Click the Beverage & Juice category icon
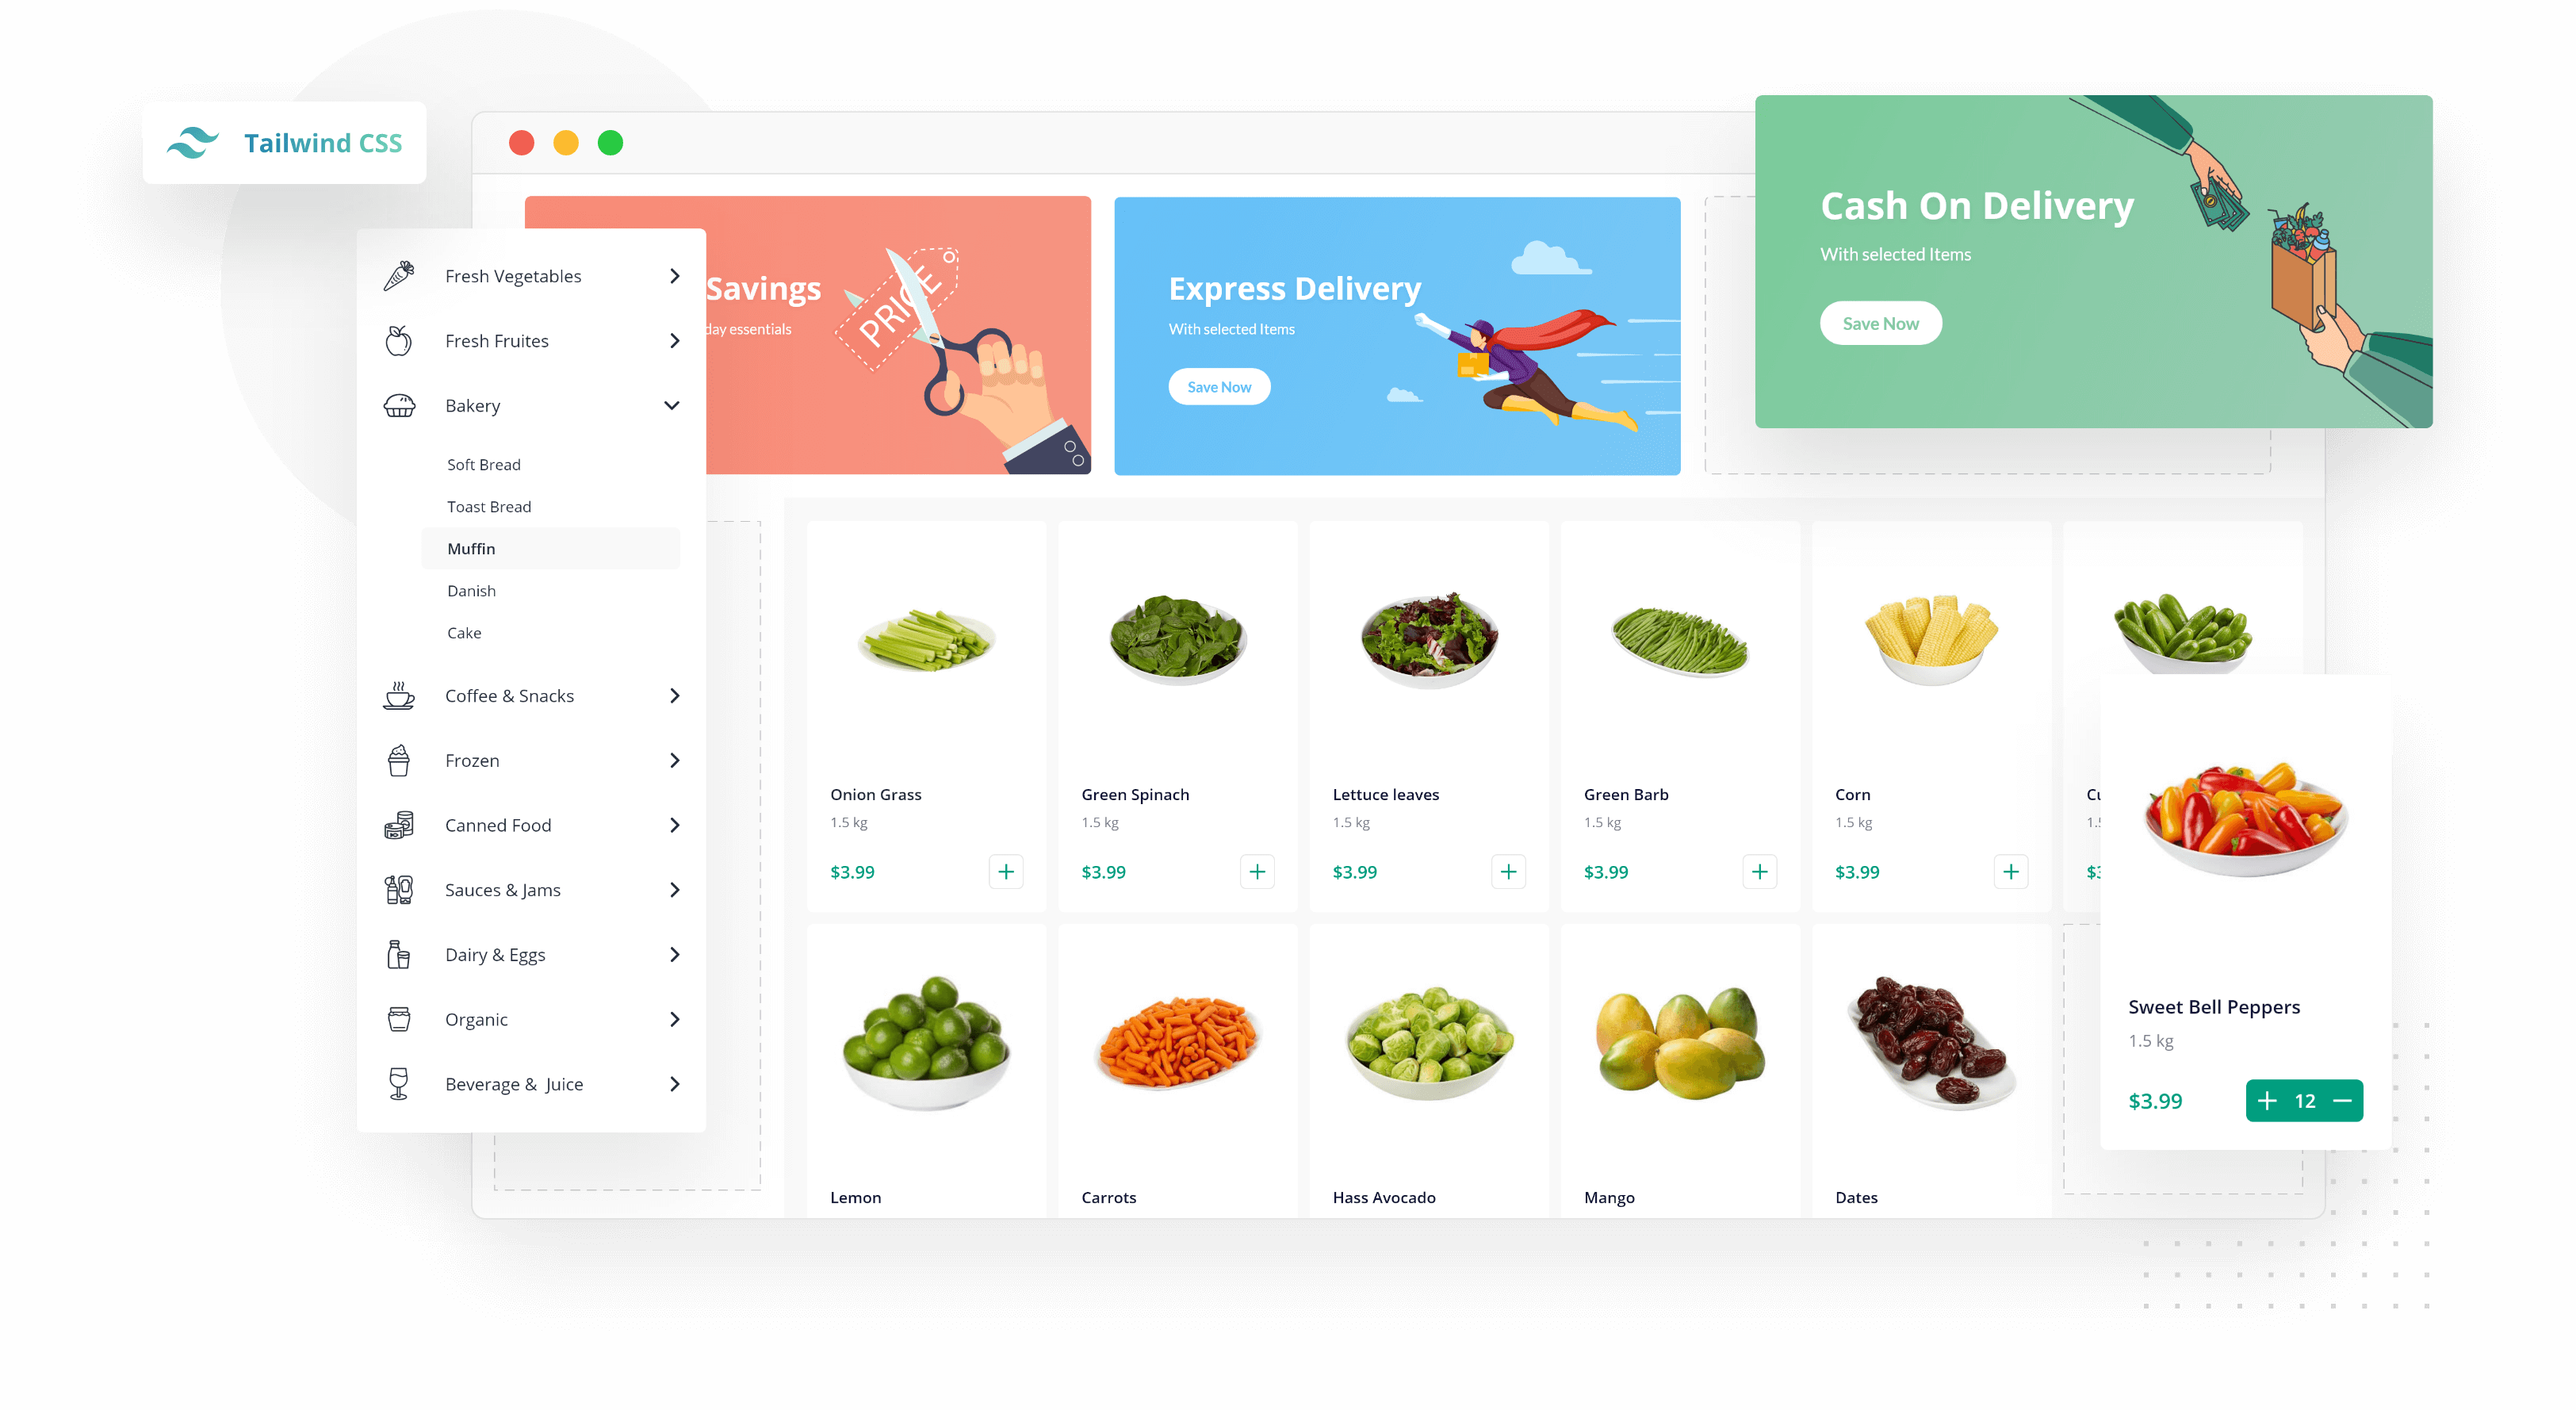The width and height of the screenshot is (2576, 1410). click(x=397, y=1083)
